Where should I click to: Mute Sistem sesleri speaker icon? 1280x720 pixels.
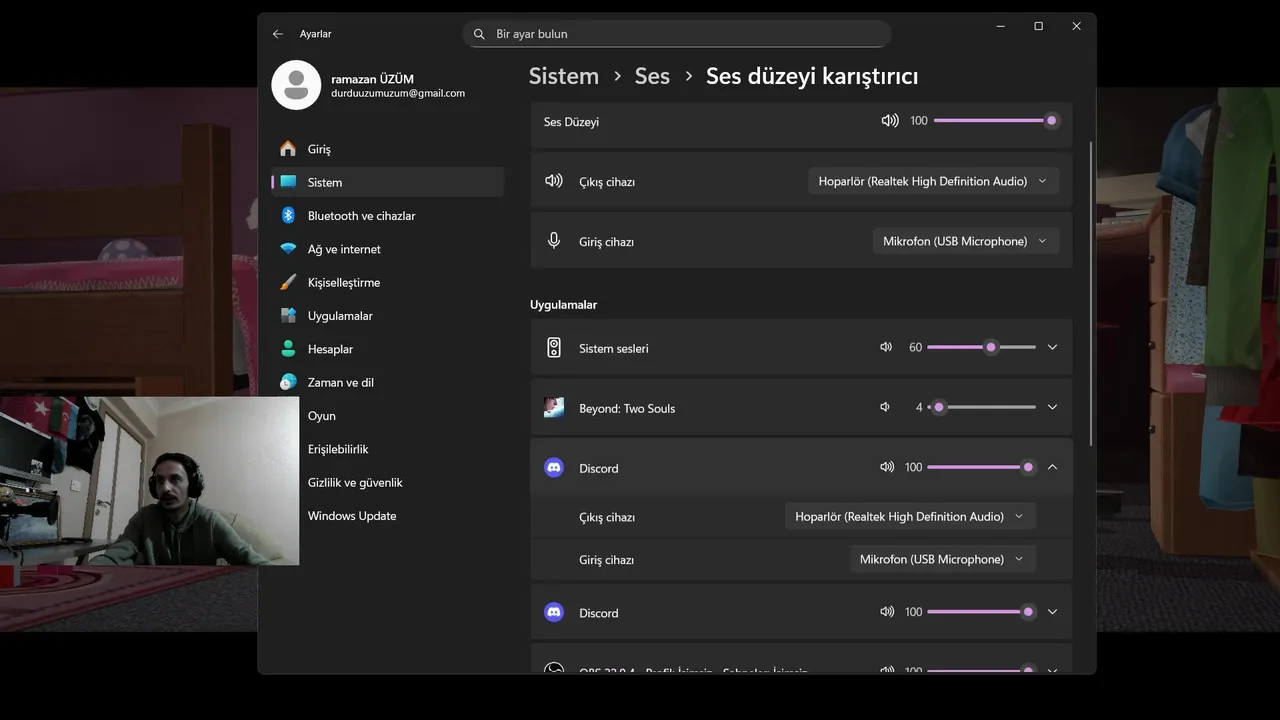[885, 347]
